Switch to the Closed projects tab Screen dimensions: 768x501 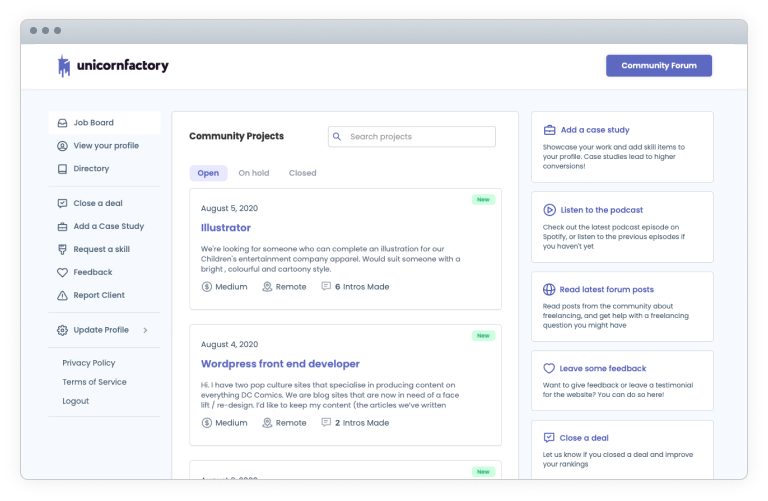(x=302, y=173)
